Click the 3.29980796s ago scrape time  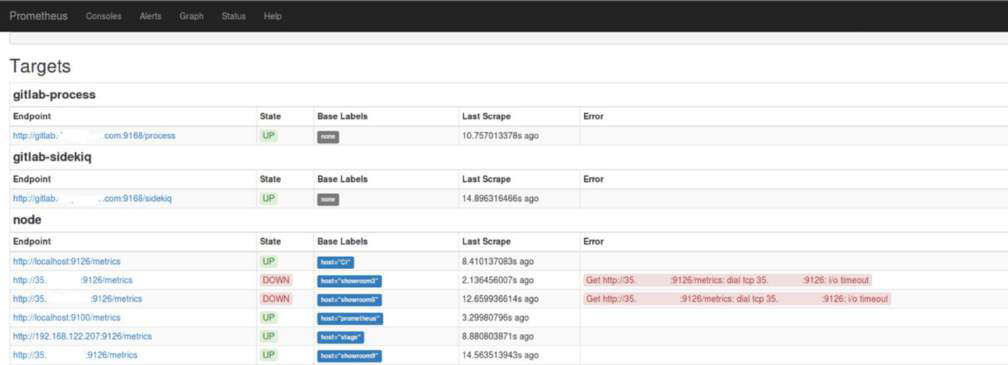click(495, 317)
